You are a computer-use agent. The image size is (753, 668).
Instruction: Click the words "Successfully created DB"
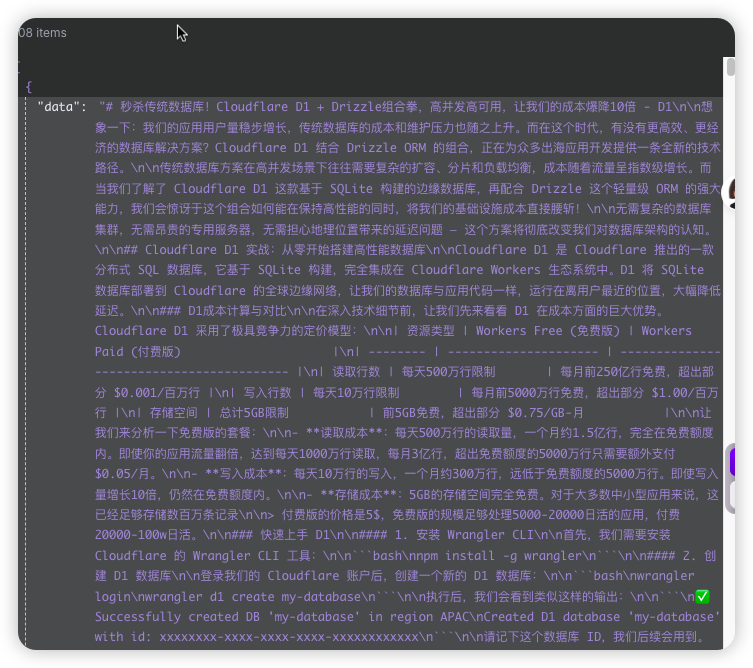177,617
